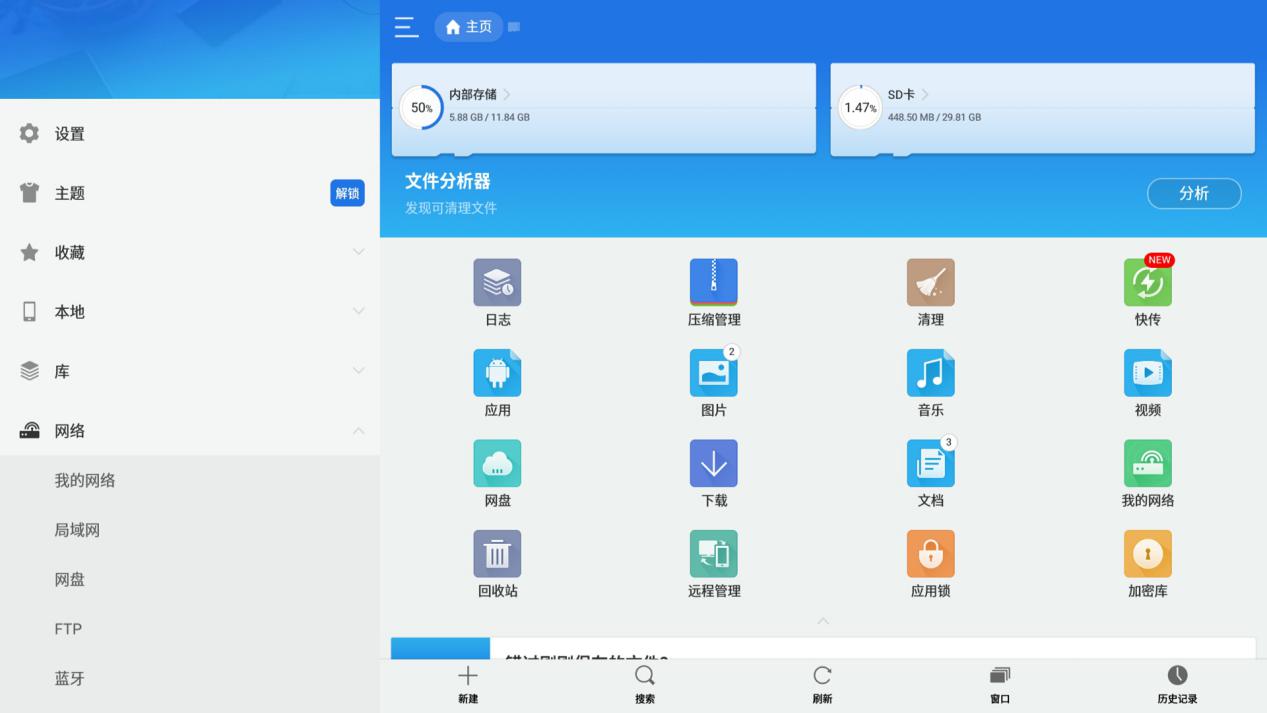This screenshot has height=713, width=1267.
Task: Click 448.50 MB / 29.81 GB text
Action: (934, 117)
